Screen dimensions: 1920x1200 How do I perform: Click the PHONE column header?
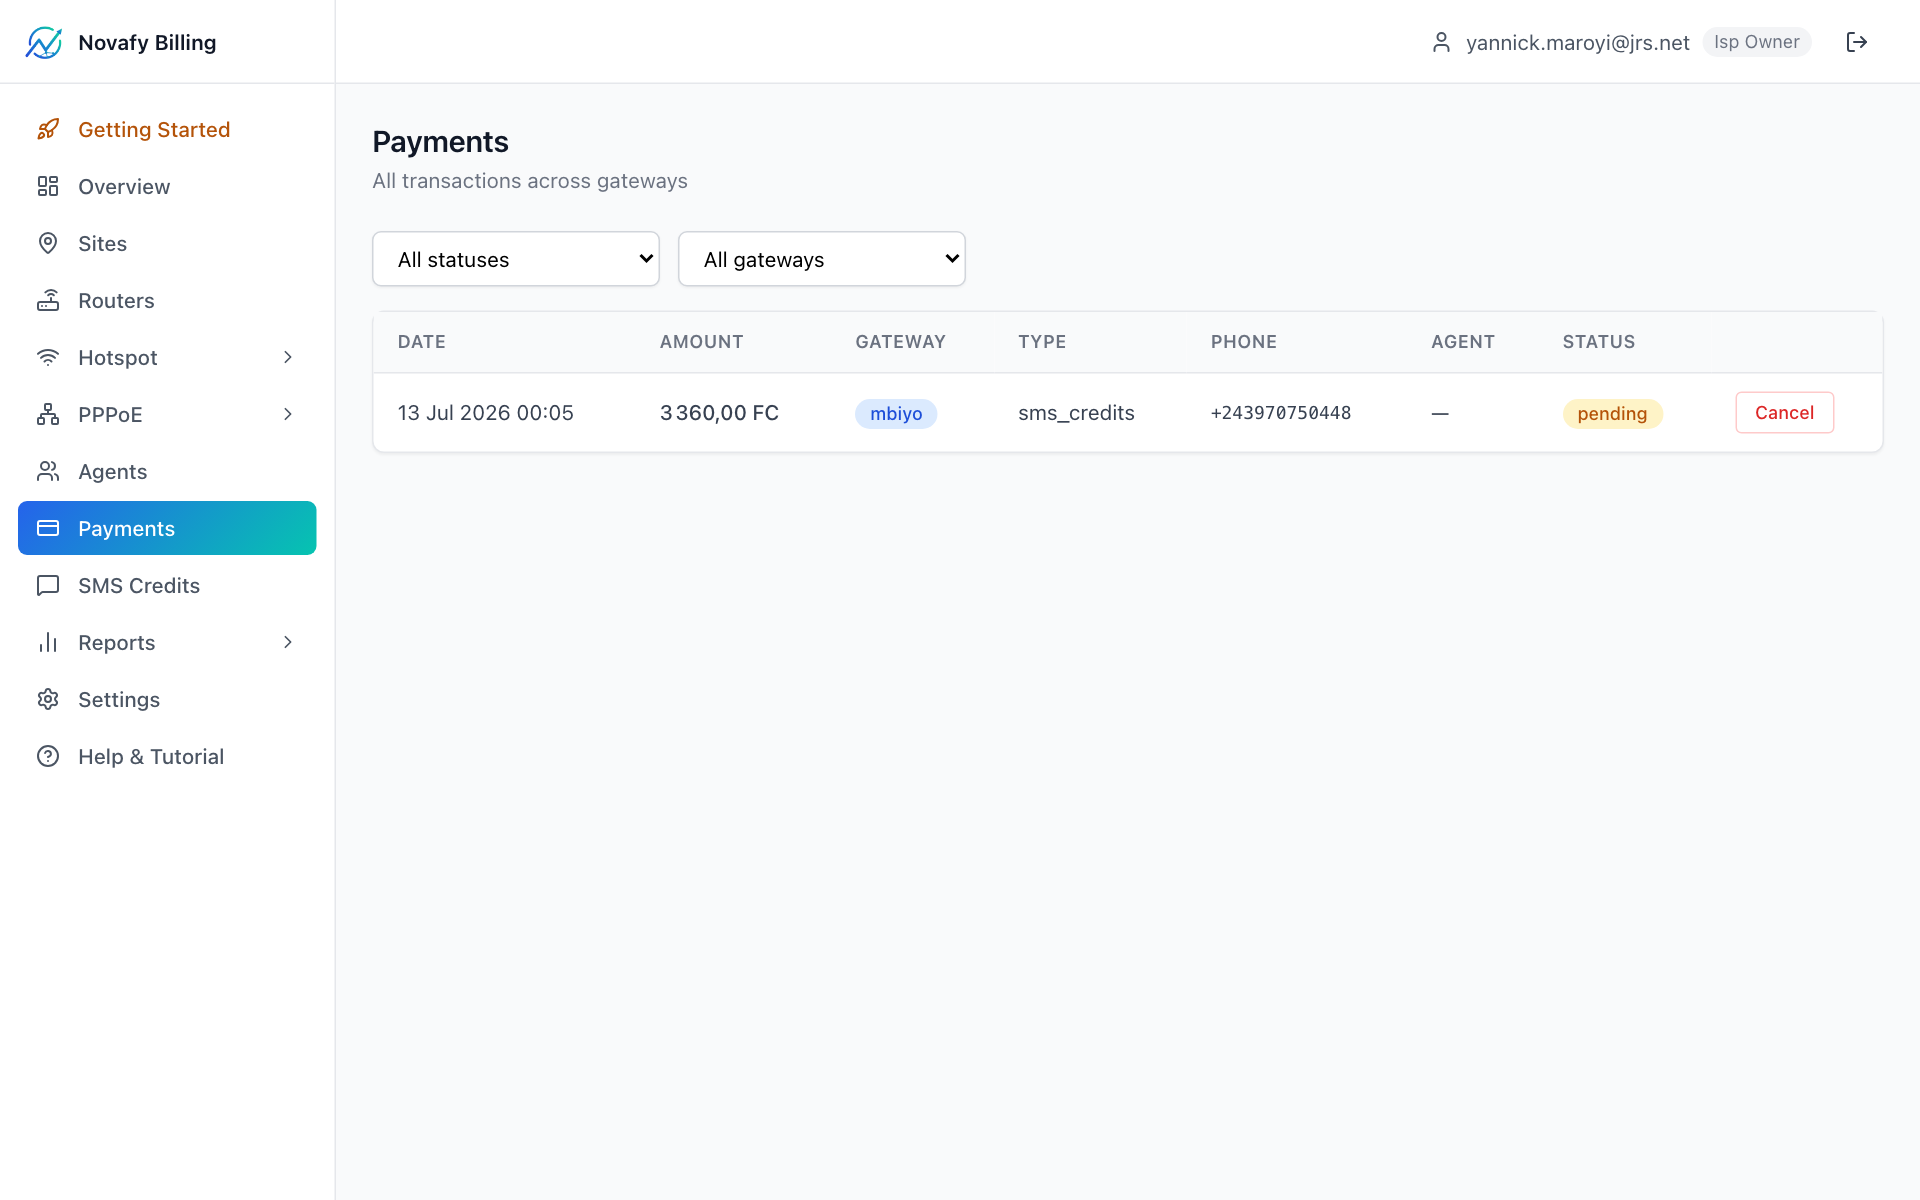click(1244, 342)
